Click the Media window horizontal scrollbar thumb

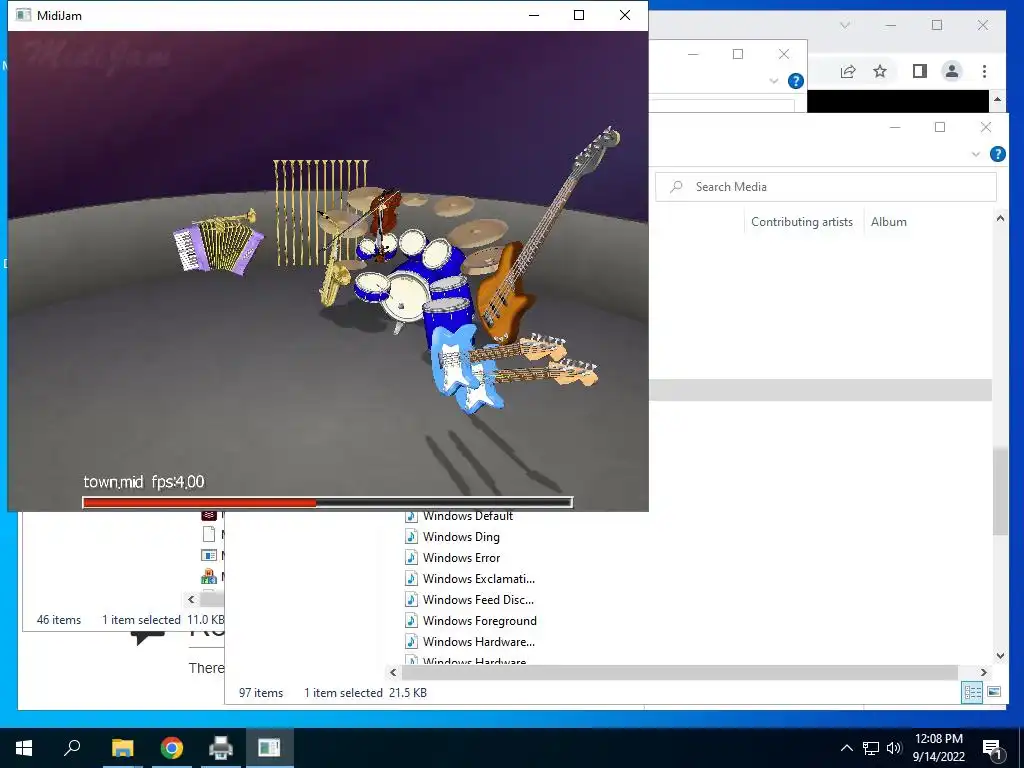click(x=679, y=672)
